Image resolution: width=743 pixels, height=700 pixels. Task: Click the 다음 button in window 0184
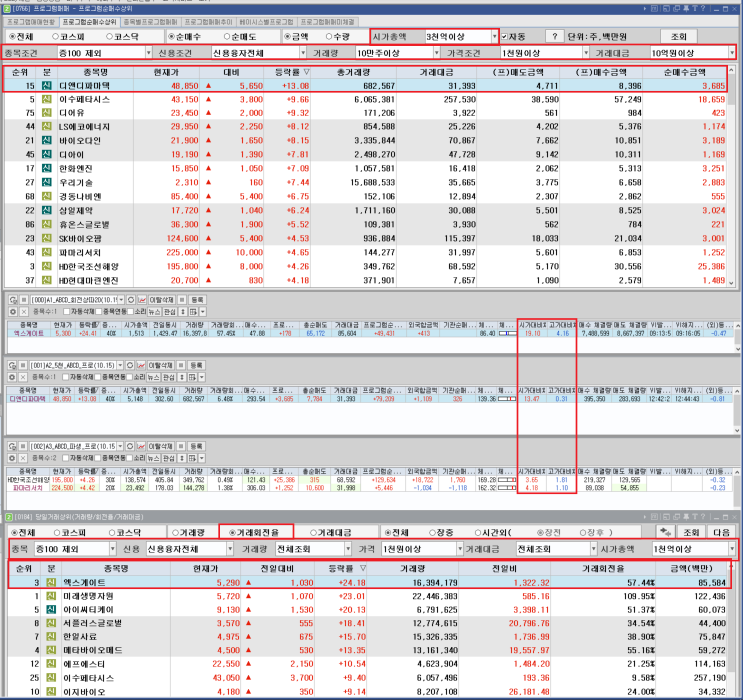click(x=721, y=532)
